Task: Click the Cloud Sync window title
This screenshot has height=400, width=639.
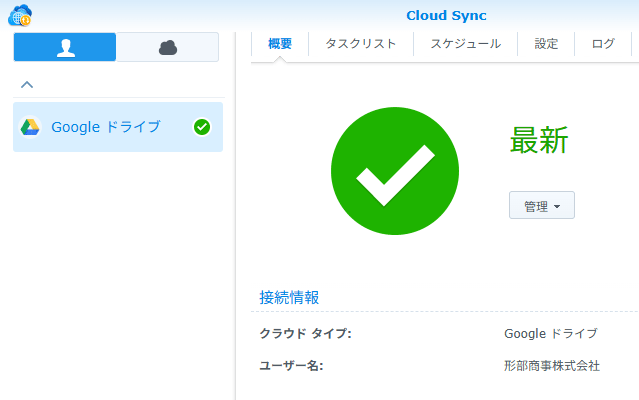Action: click(x=446, y=15)
